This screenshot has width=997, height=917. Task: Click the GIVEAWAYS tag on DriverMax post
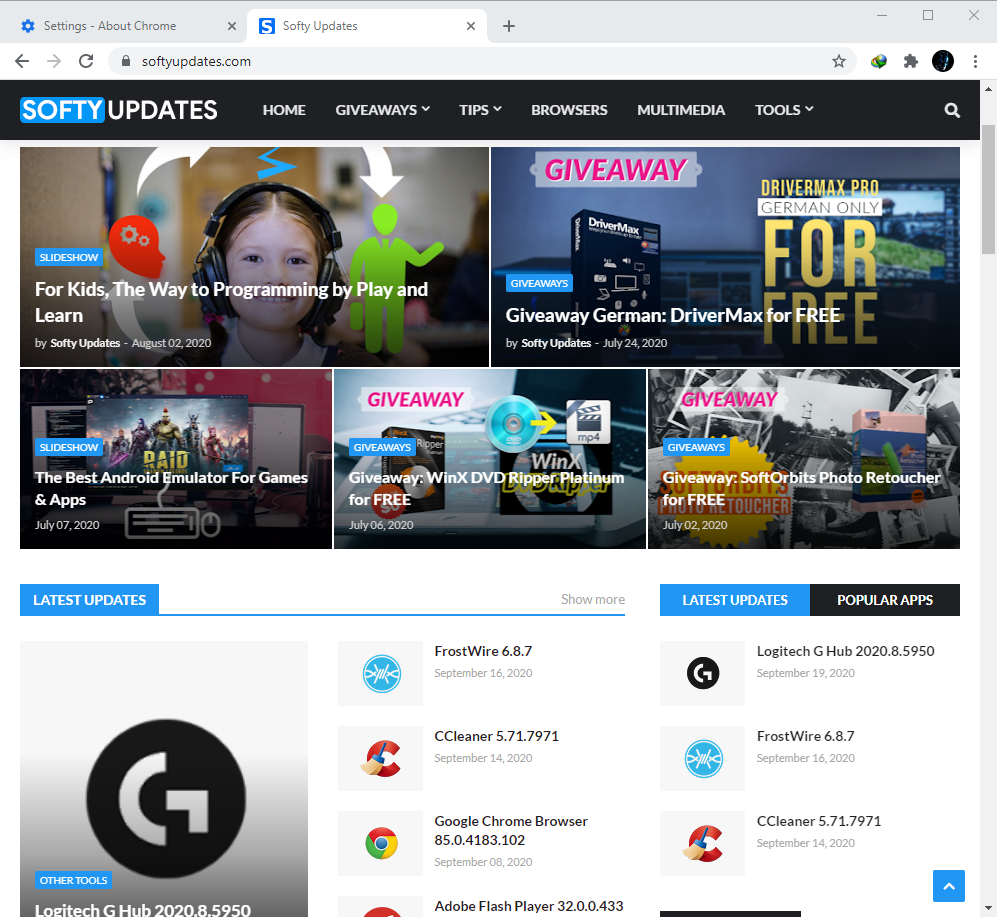539,284
